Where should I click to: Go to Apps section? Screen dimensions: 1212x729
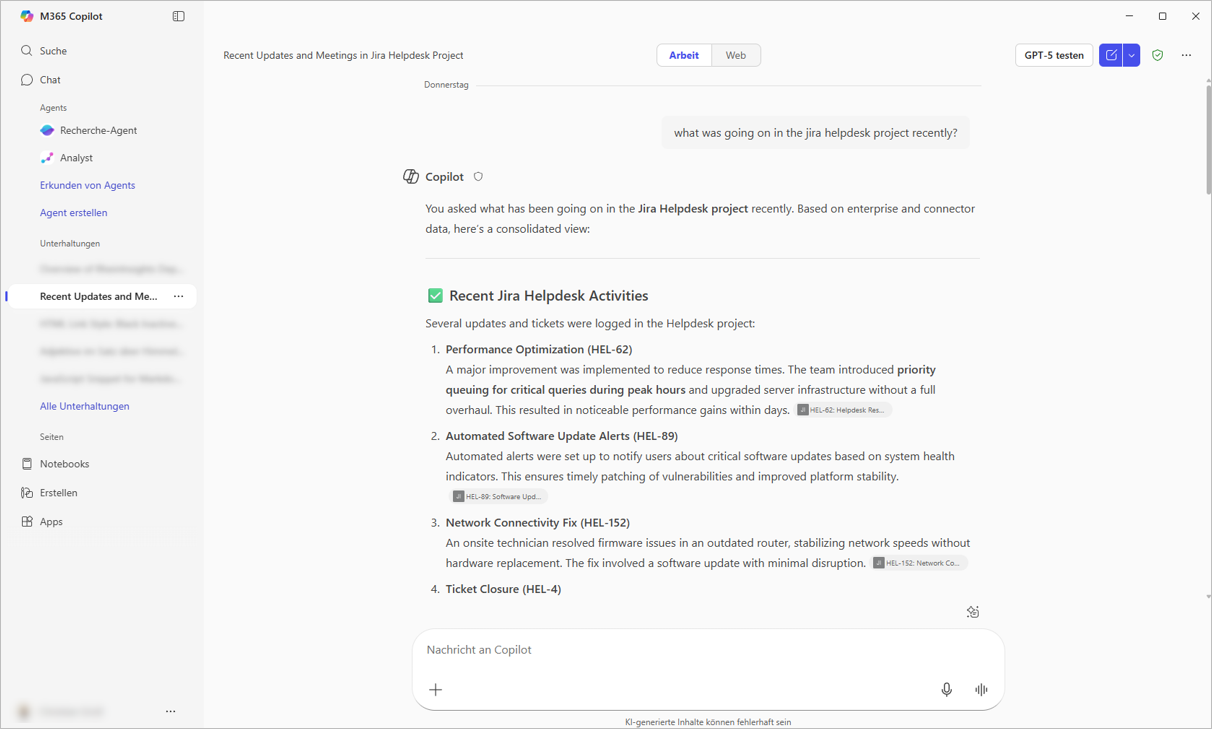[51, 522]
